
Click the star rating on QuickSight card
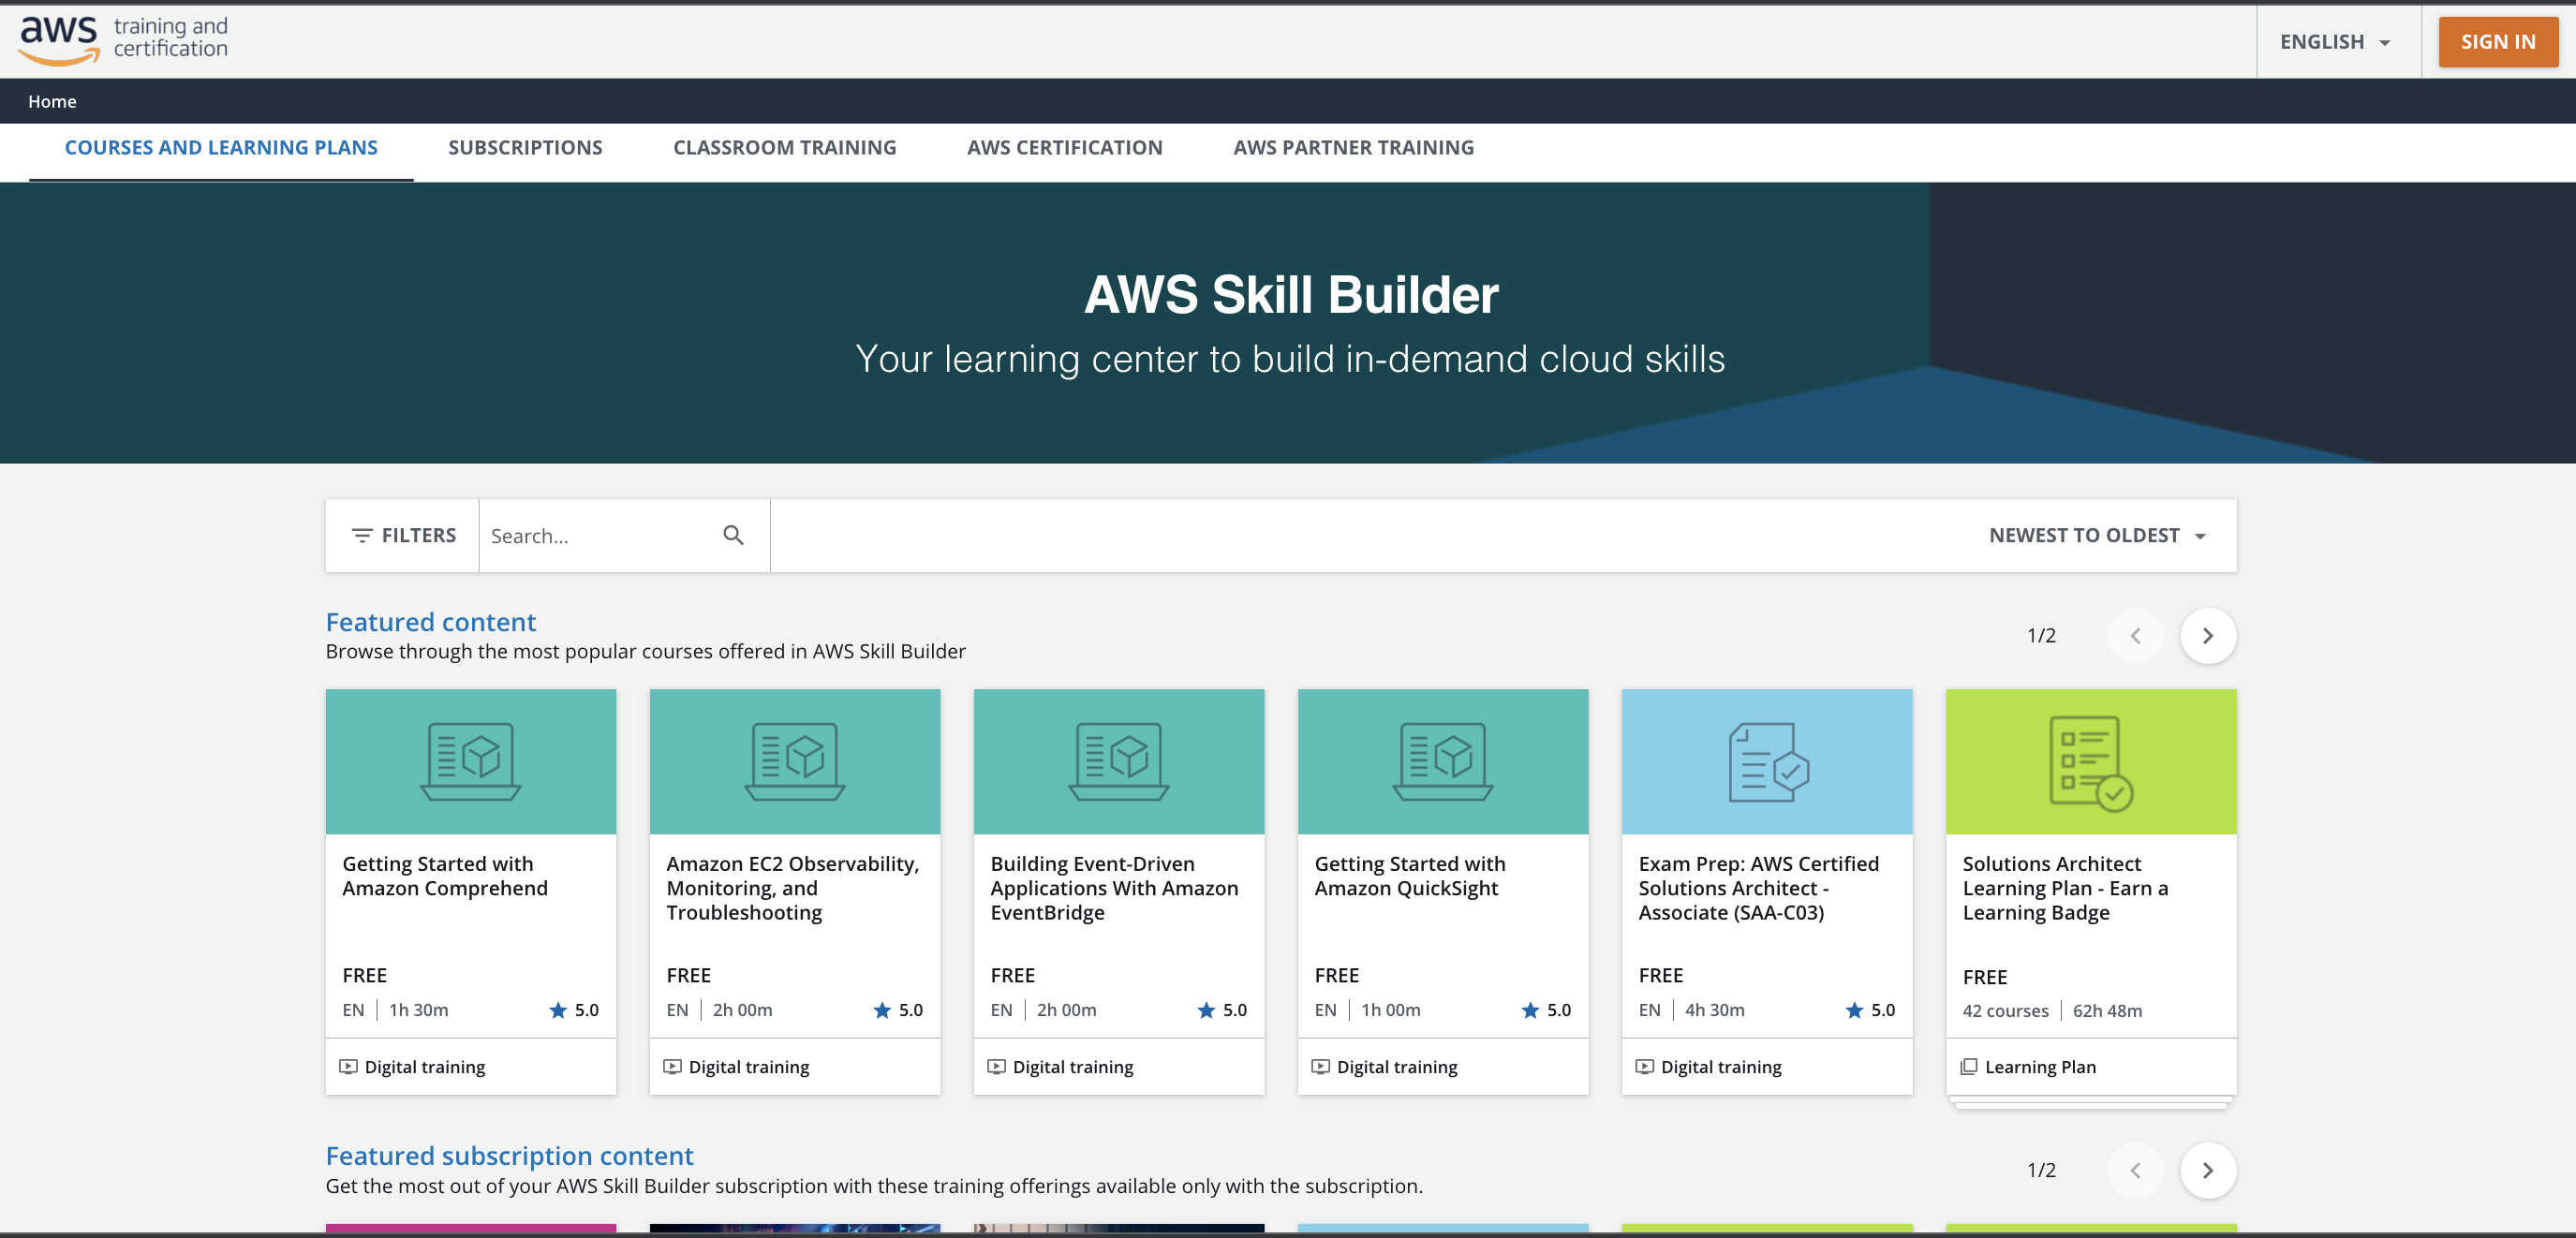tap(1546, 1010)
